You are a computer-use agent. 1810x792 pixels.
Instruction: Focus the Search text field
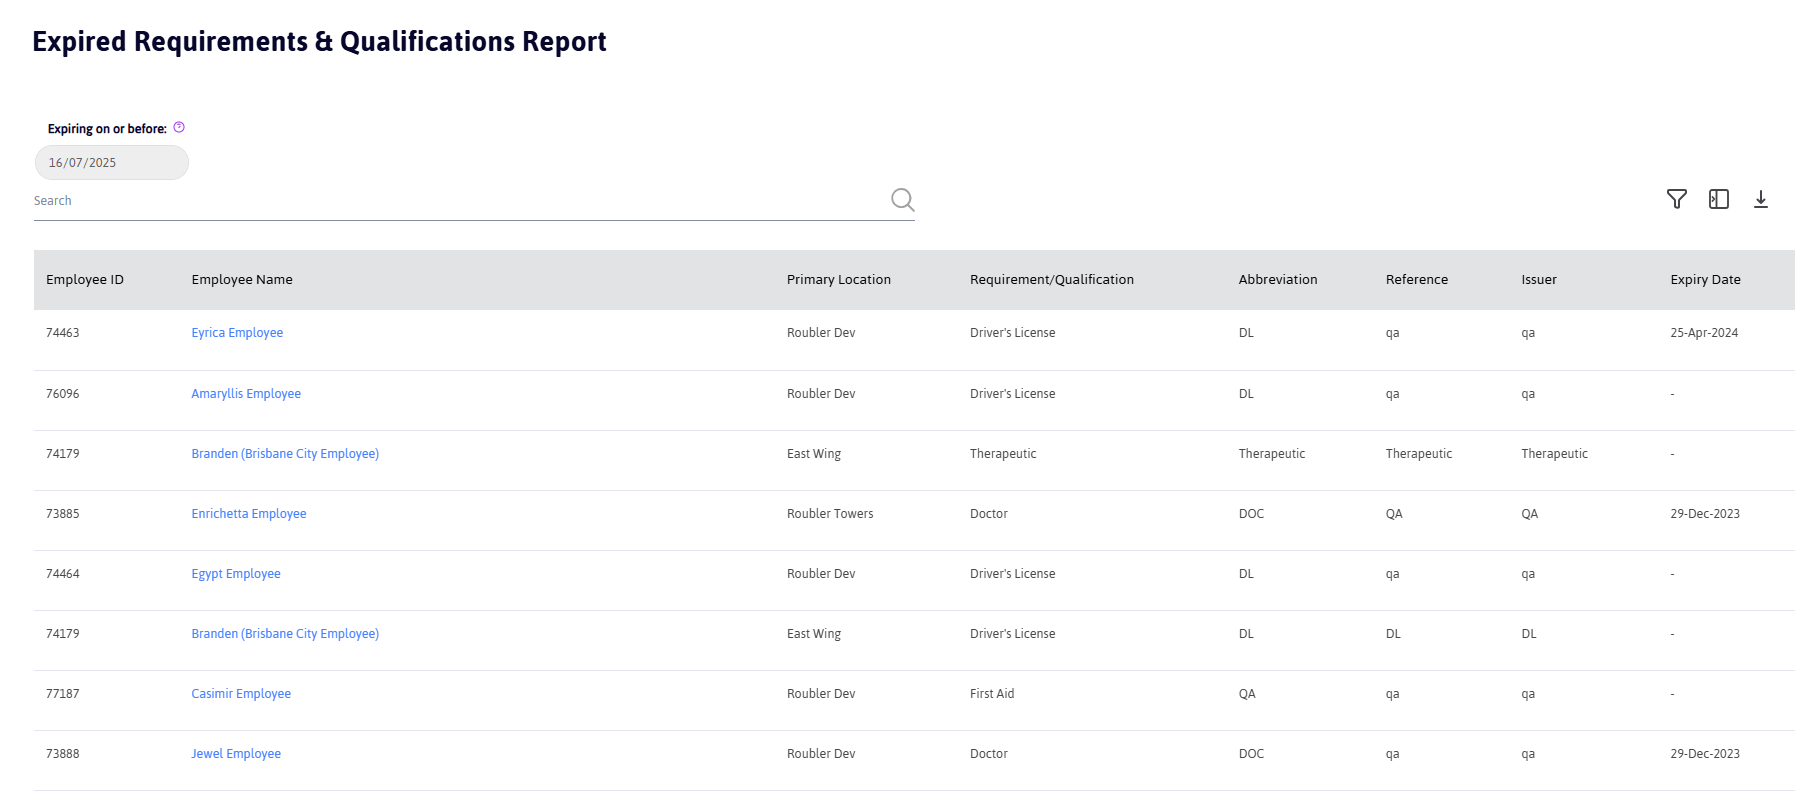coord(460,201)
